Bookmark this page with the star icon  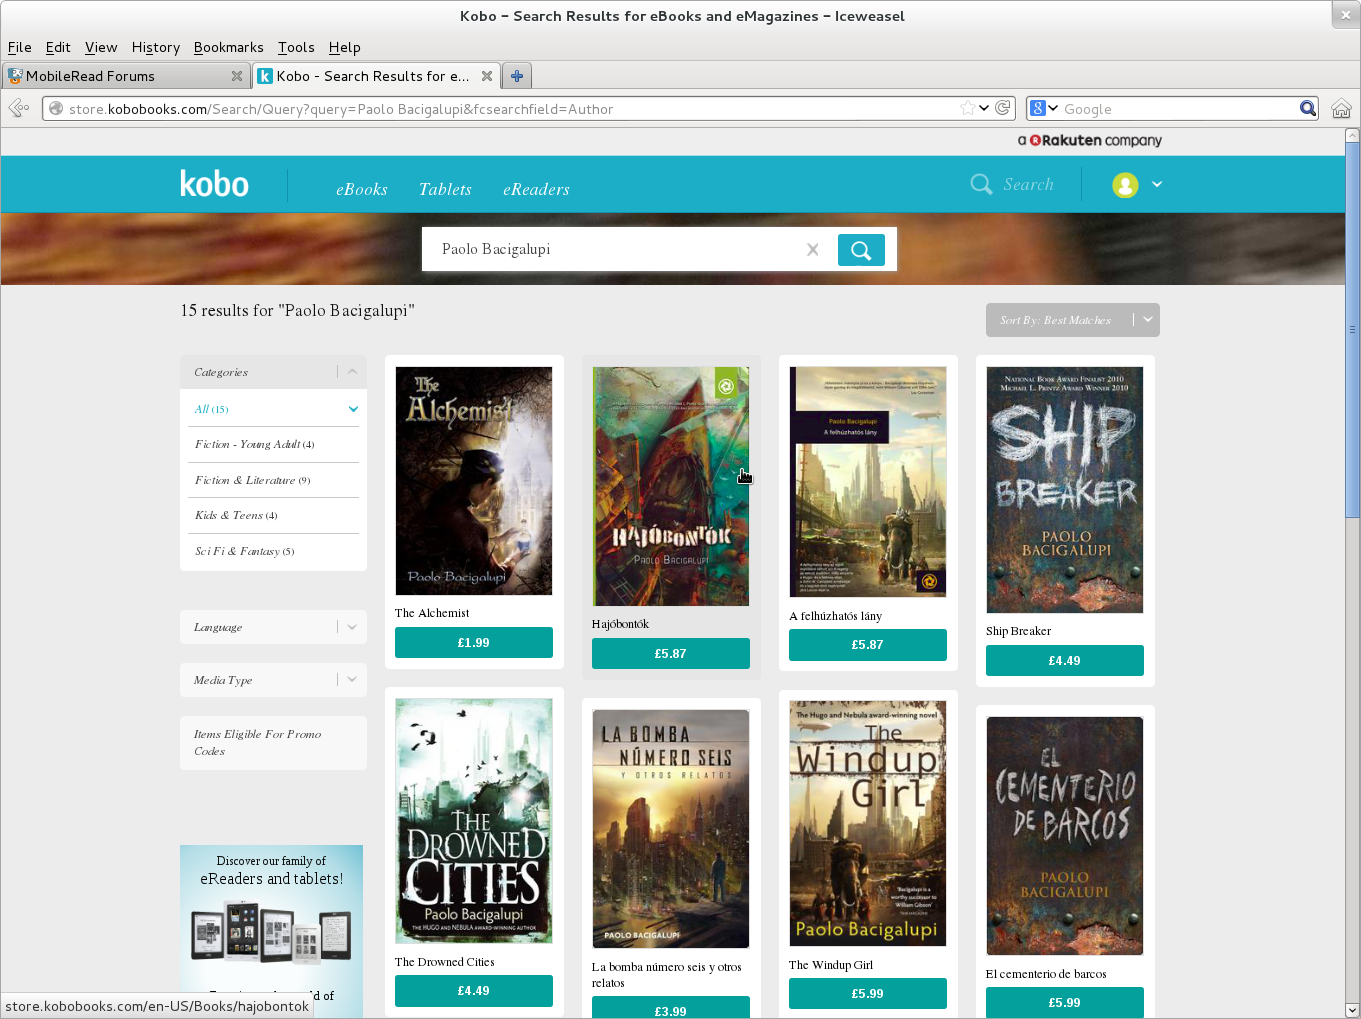[x=967, y=108]
